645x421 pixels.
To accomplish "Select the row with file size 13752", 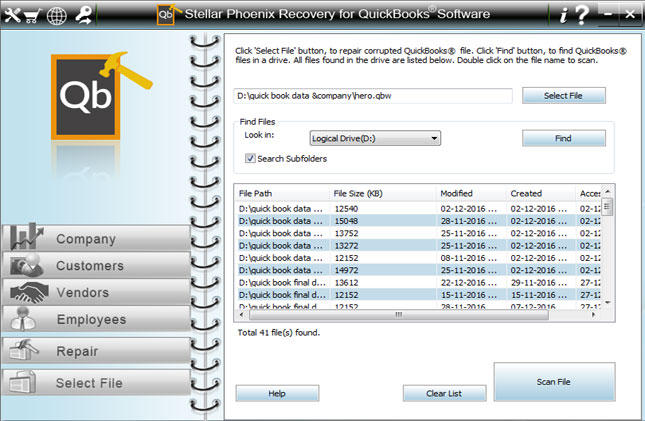I will coord(418,233).
